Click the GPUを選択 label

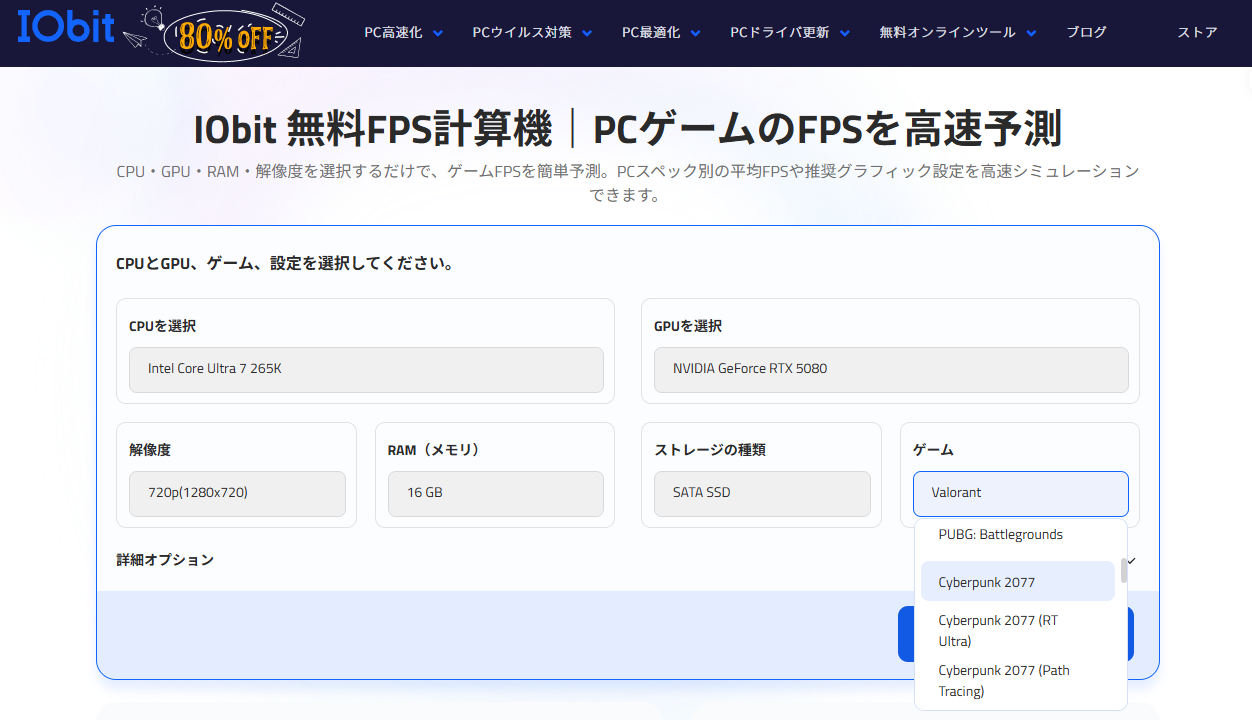click(688, 326)
